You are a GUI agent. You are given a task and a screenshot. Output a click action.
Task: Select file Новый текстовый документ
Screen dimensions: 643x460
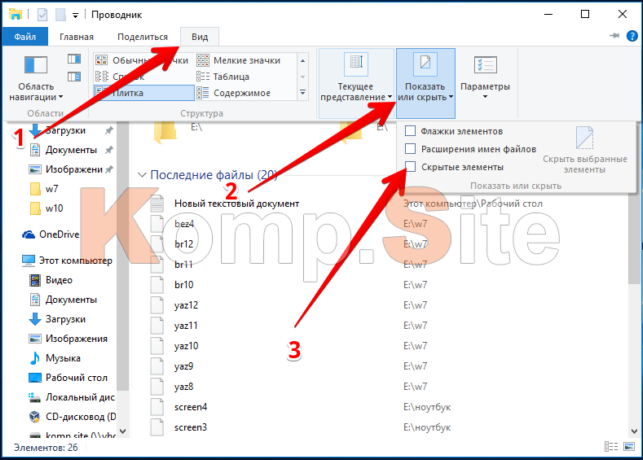click(237, 204)
